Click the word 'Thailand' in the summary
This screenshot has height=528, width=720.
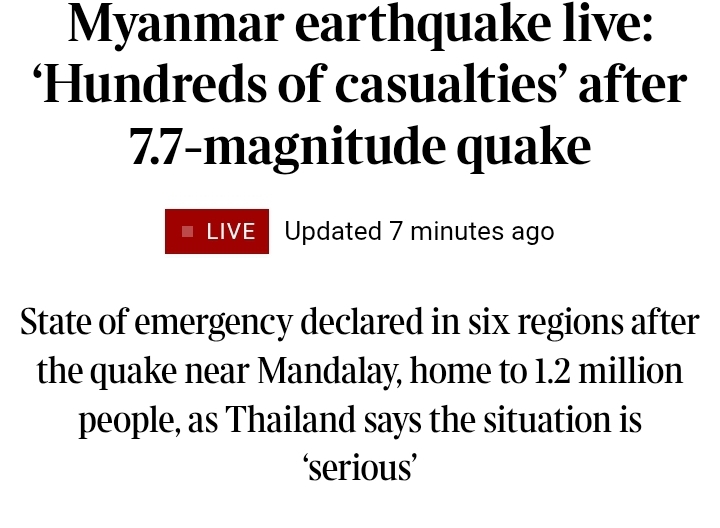(x=290, y=419)
